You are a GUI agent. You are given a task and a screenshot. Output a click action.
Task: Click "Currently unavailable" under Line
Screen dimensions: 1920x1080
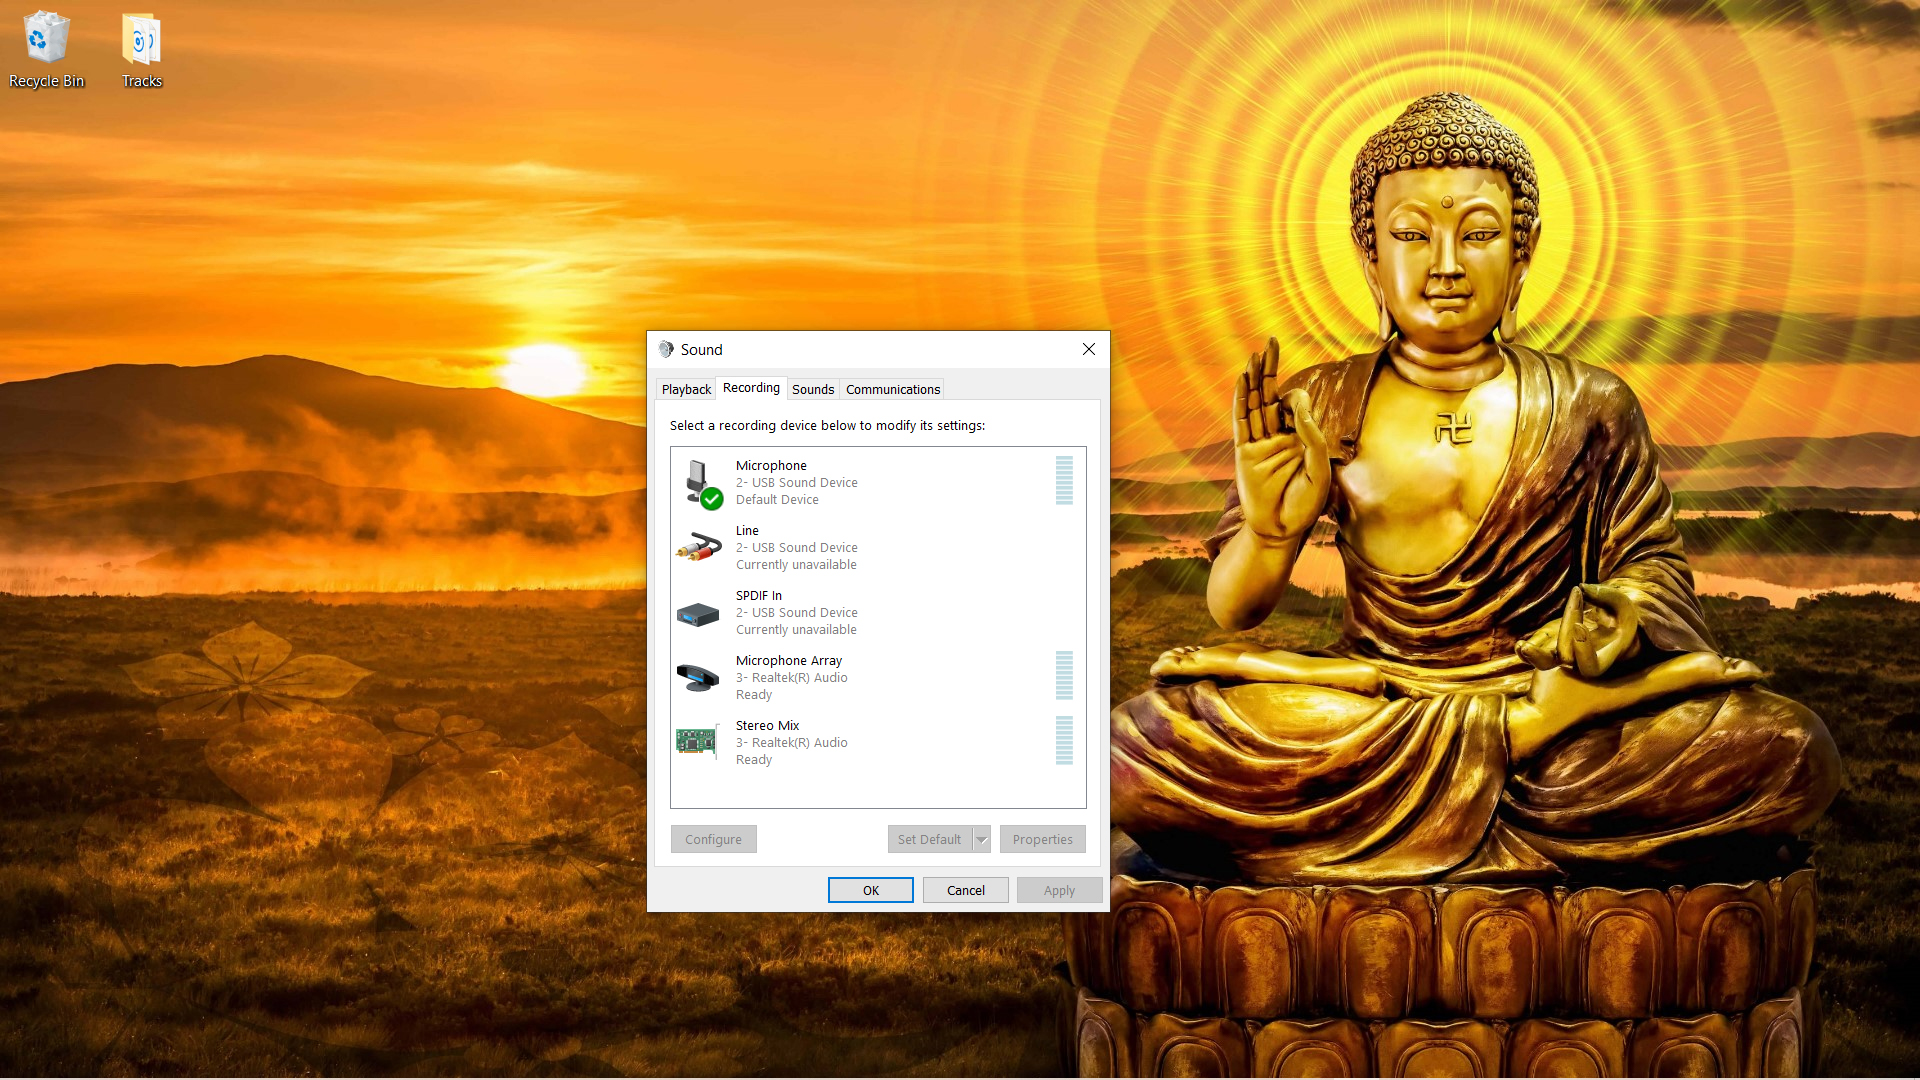pyautogui.click(x=796, y=564)
